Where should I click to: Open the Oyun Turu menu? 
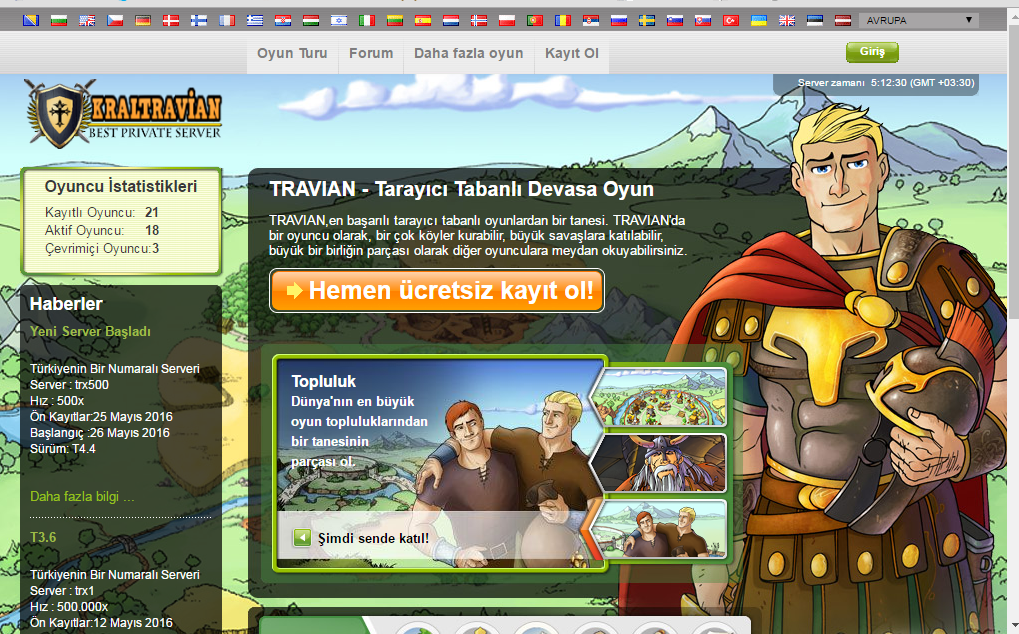[x=292, y=53]
